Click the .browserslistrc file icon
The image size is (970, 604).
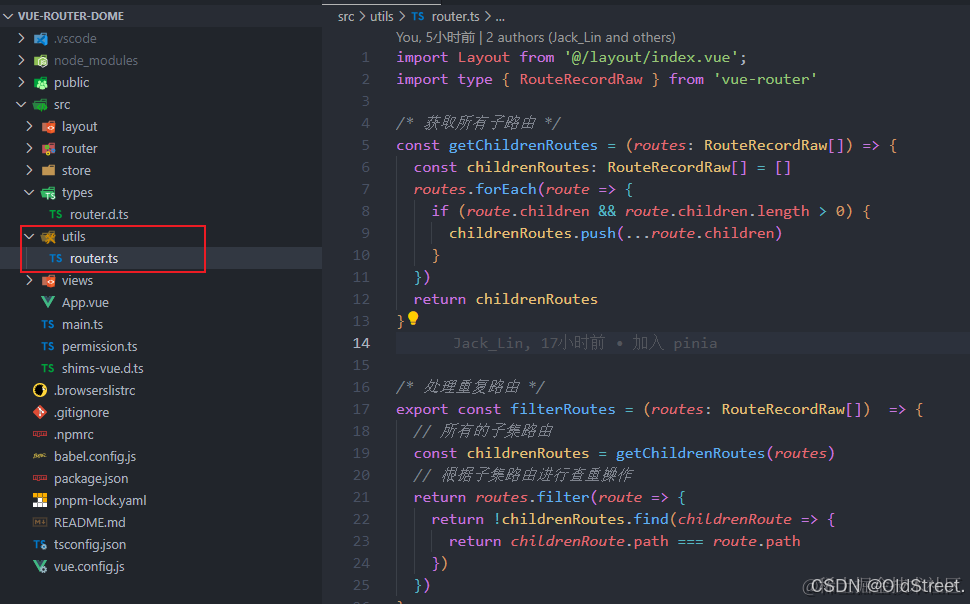coord(40,390)
